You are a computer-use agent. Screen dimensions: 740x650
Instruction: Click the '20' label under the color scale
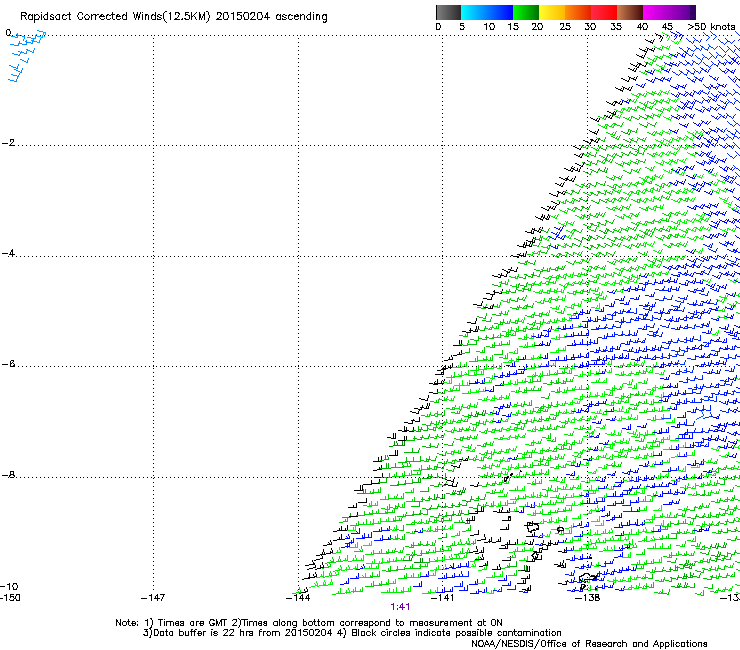537,27
